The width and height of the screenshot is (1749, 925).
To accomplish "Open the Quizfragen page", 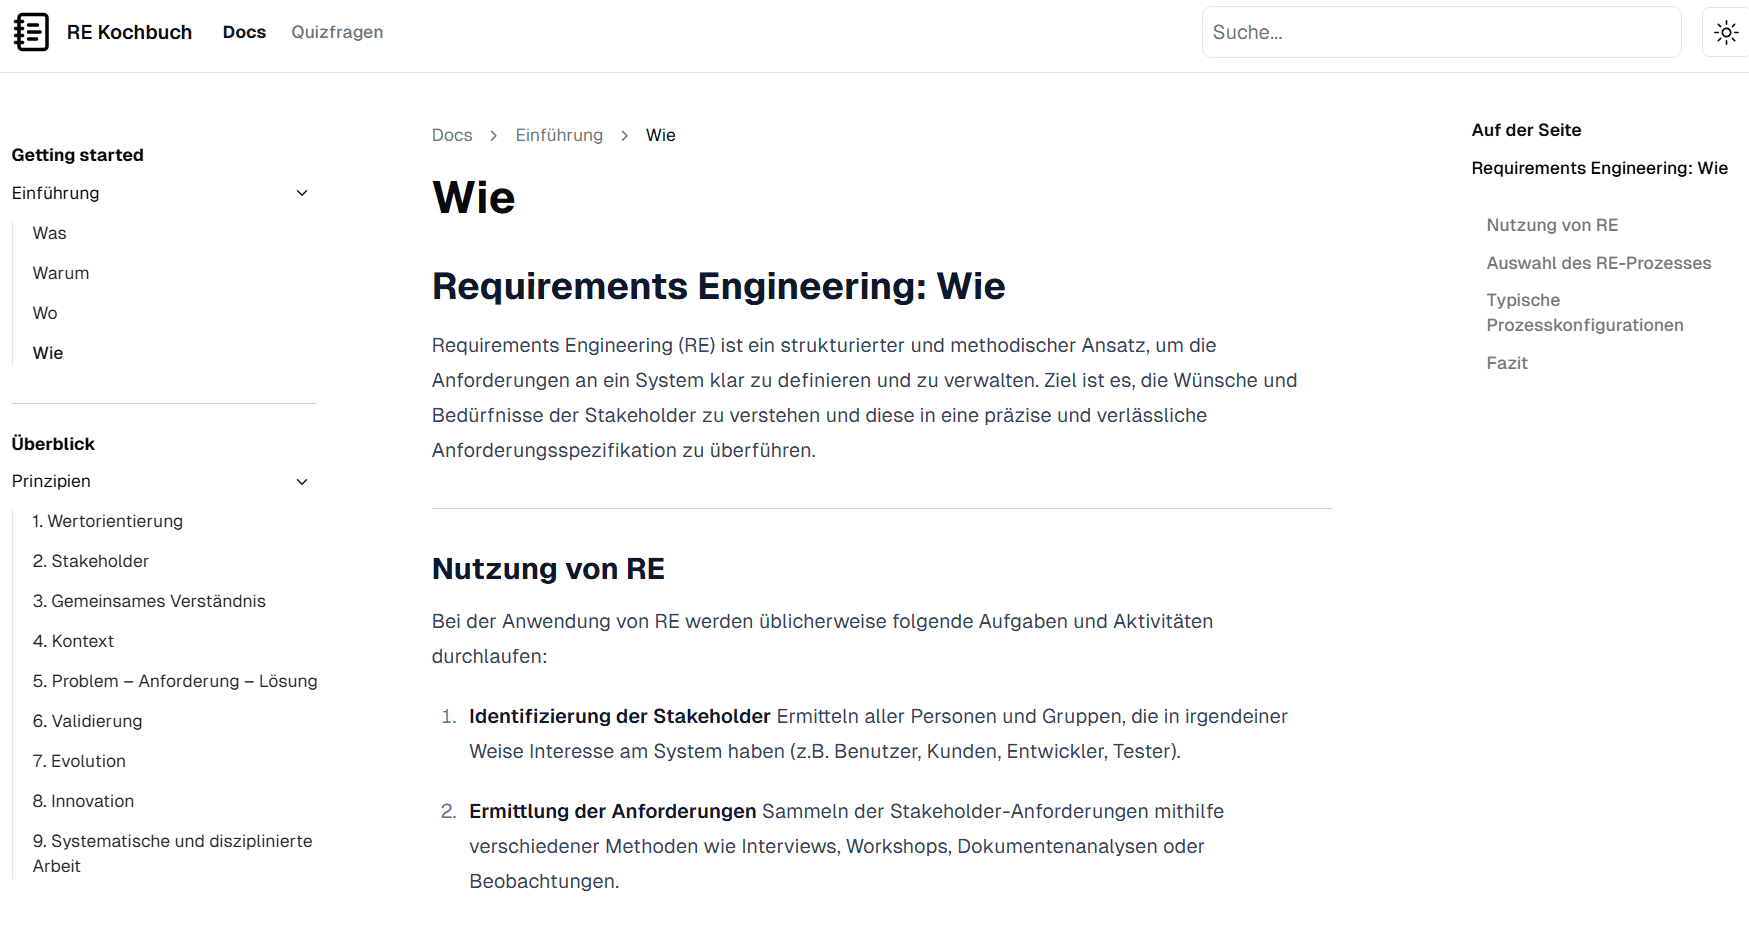I will pyautogui.click(x=337, y=32).
